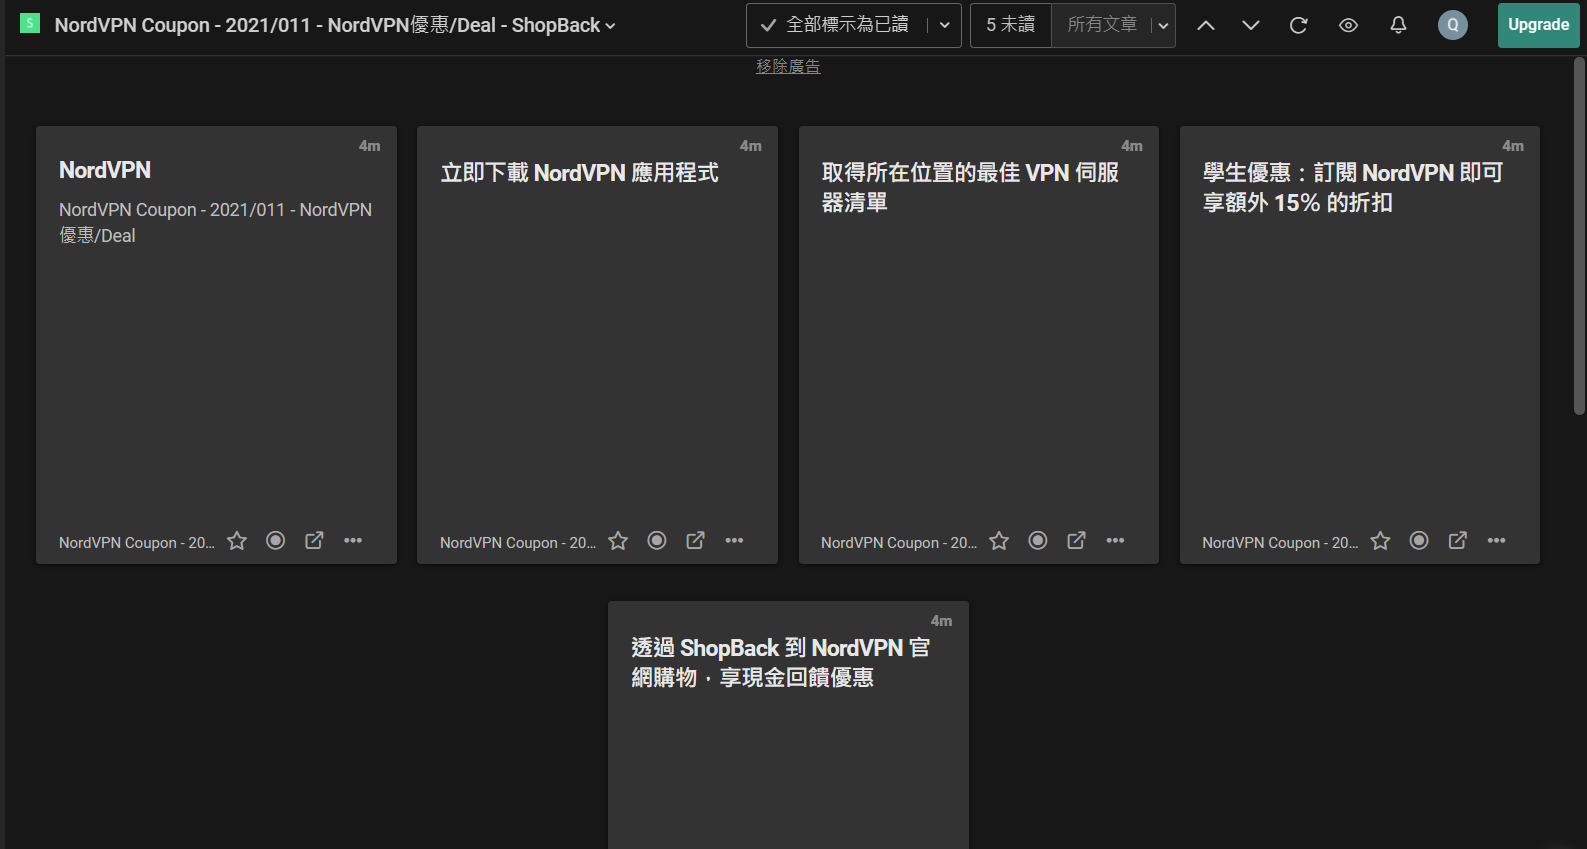
Task: Open more options on the 學生優惠 card
Action: 1496,541
